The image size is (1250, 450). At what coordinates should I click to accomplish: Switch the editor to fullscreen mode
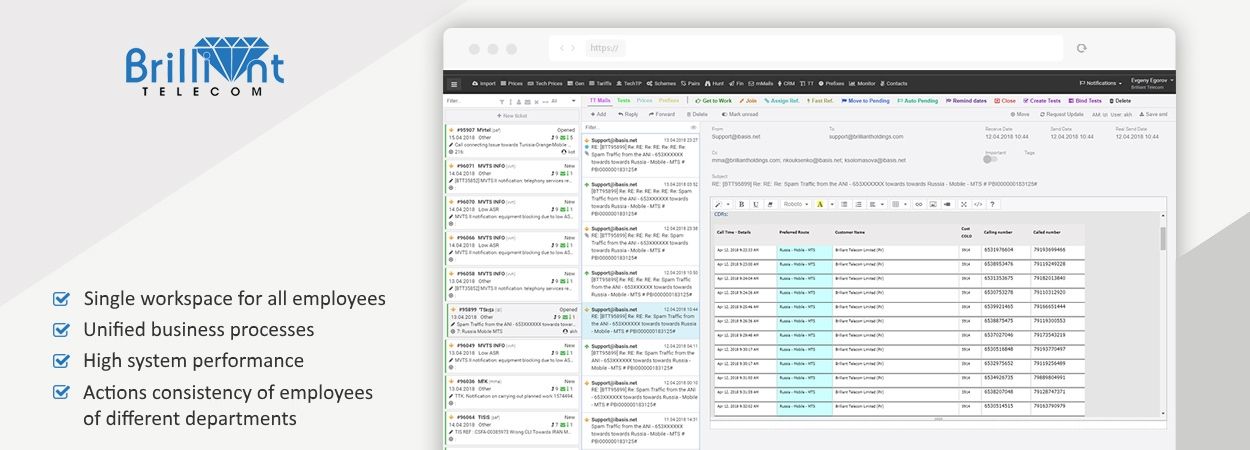(x=963, y=204)
